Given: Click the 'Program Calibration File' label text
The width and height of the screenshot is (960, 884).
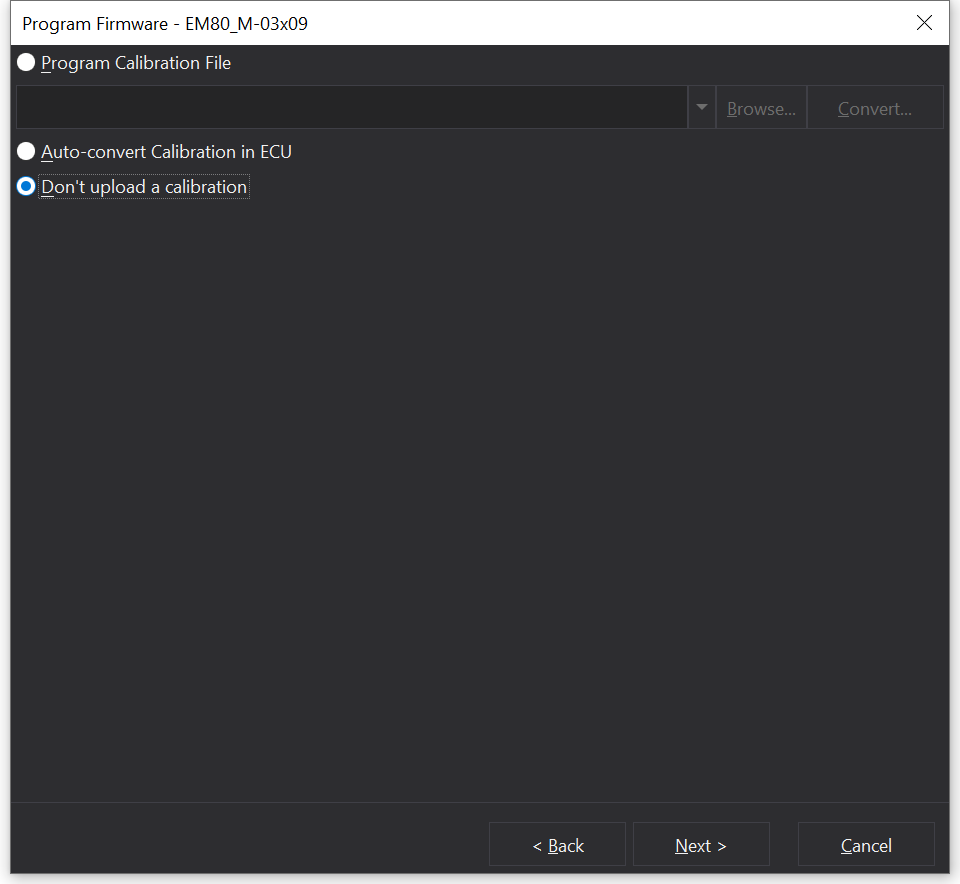Looking at the screenshot, I should [136, 63].
